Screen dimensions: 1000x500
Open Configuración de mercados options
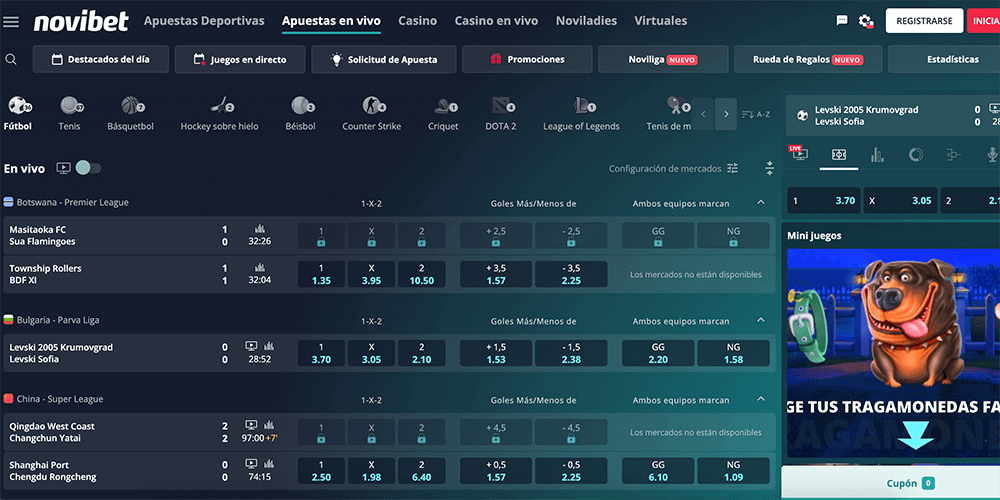tap(674, 169)
